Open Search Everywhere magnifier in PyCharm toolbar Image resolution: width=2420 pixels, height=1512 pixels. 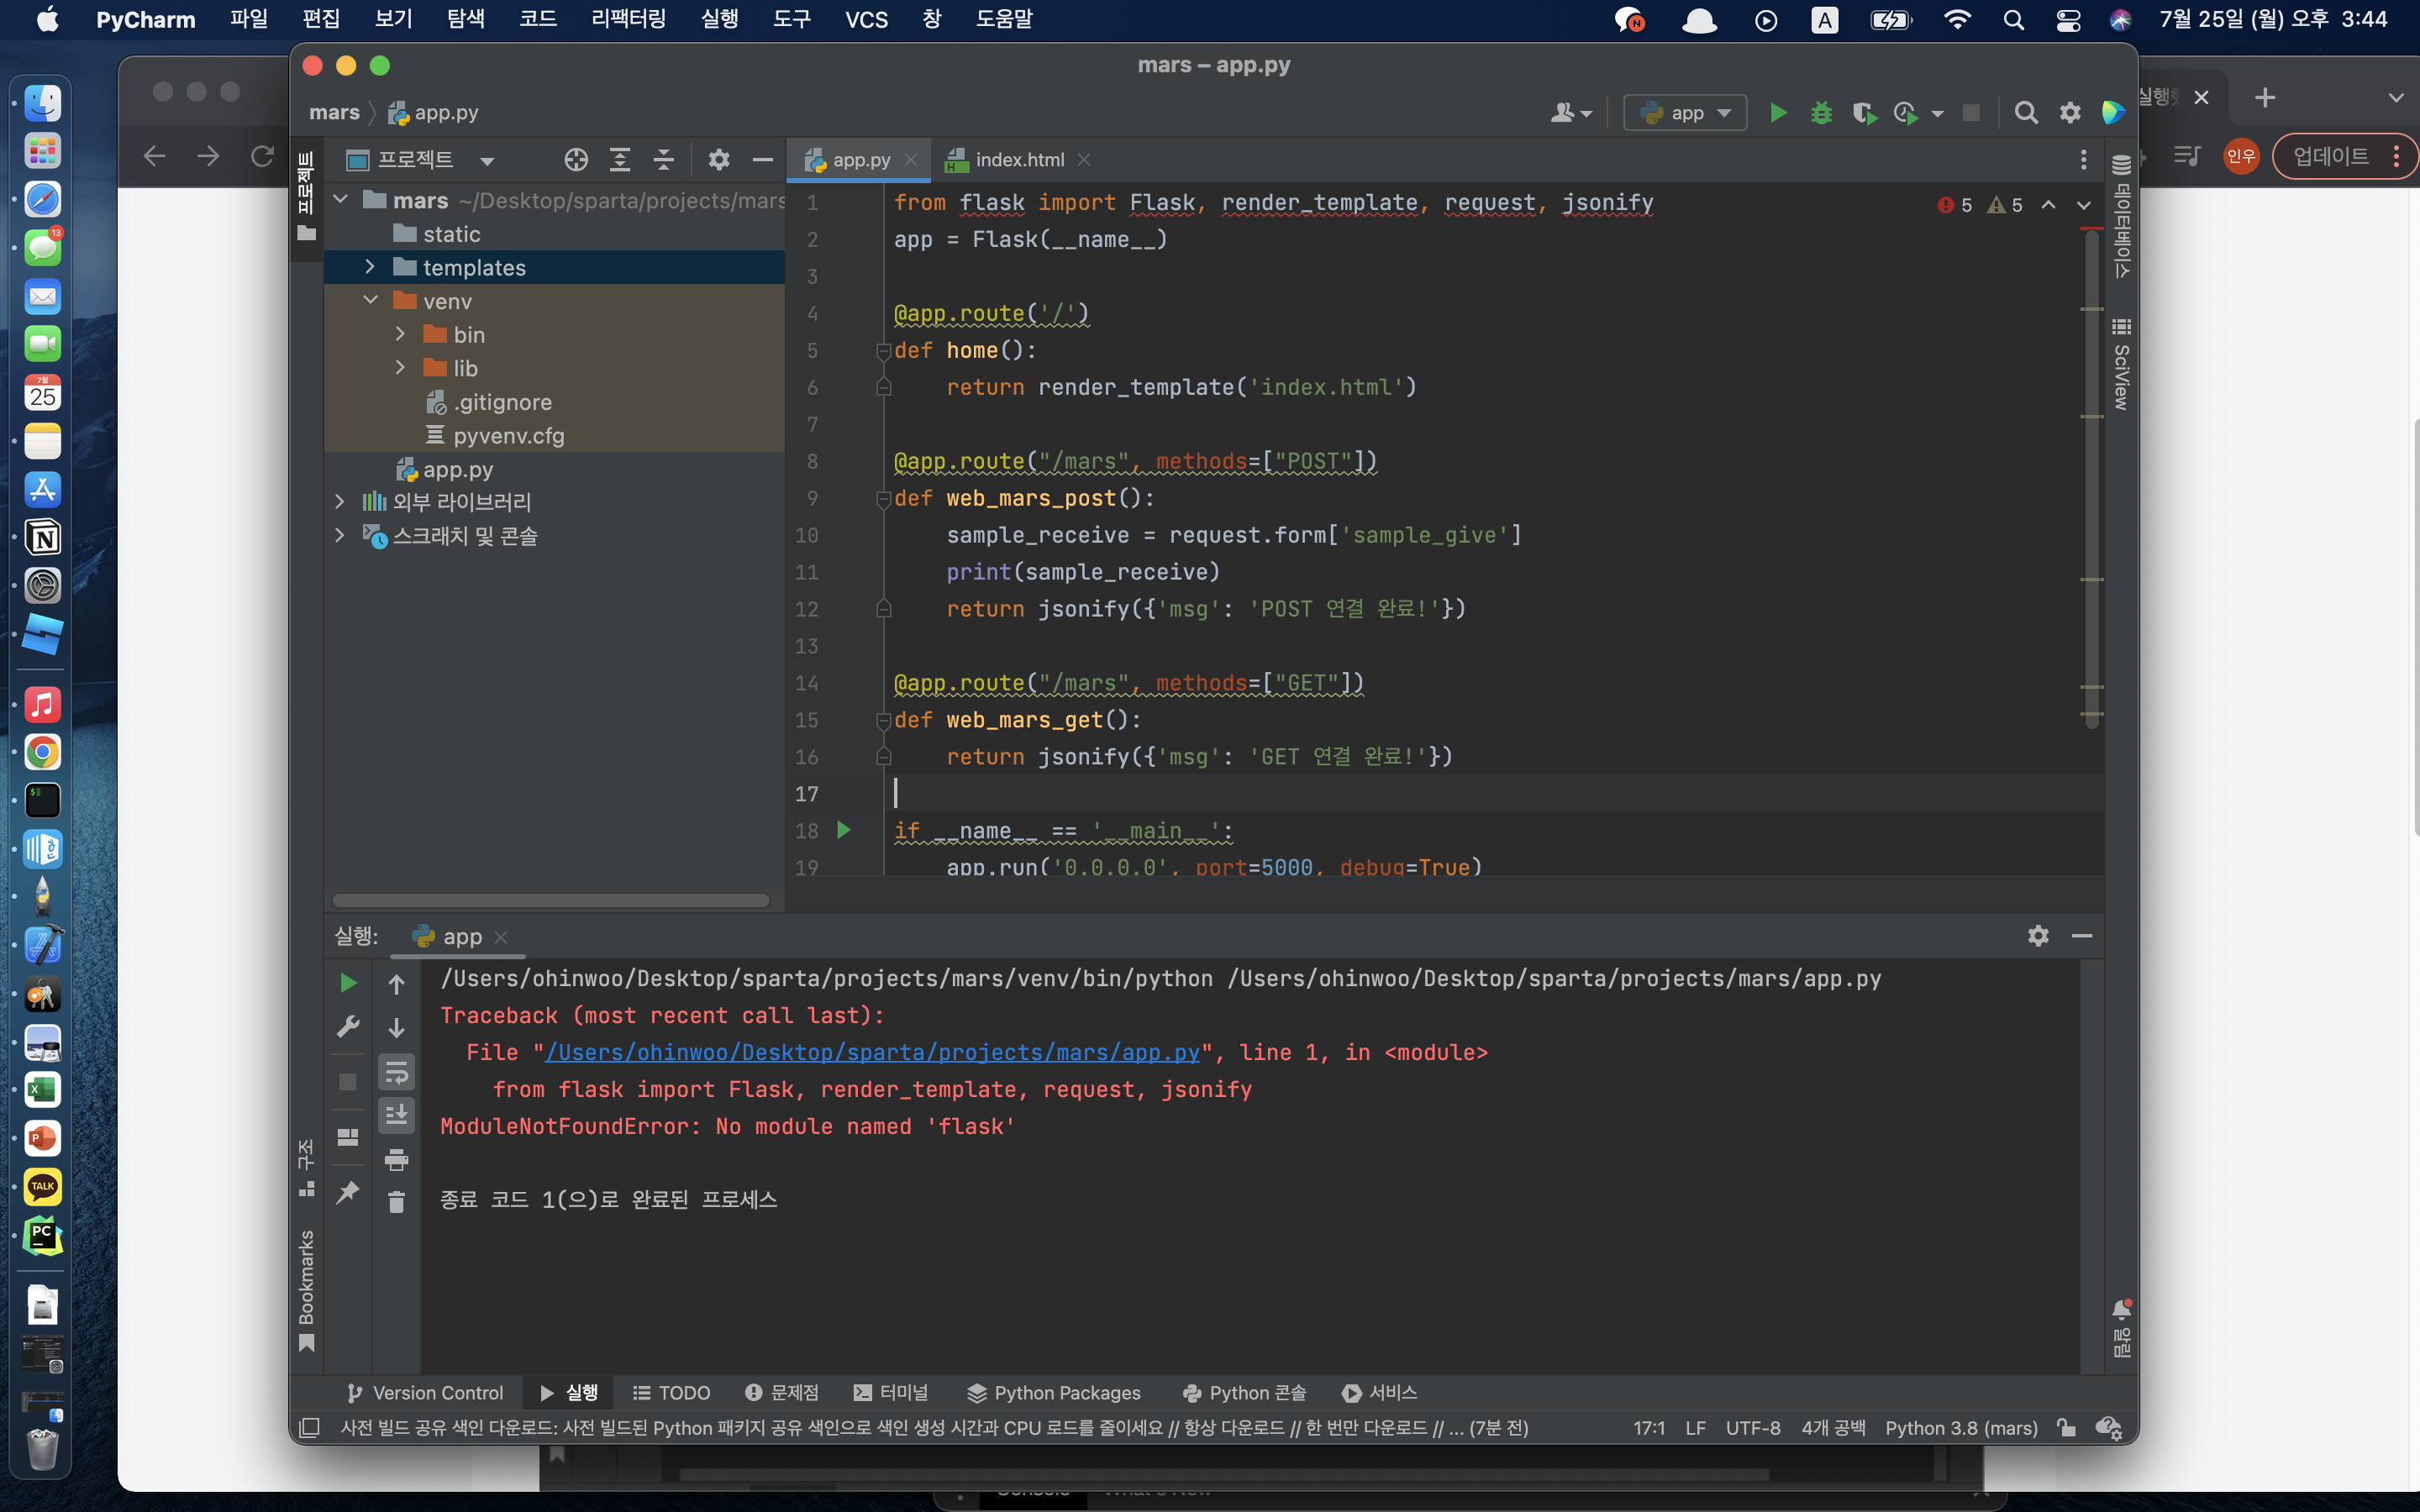click(x=2026, y=113)
